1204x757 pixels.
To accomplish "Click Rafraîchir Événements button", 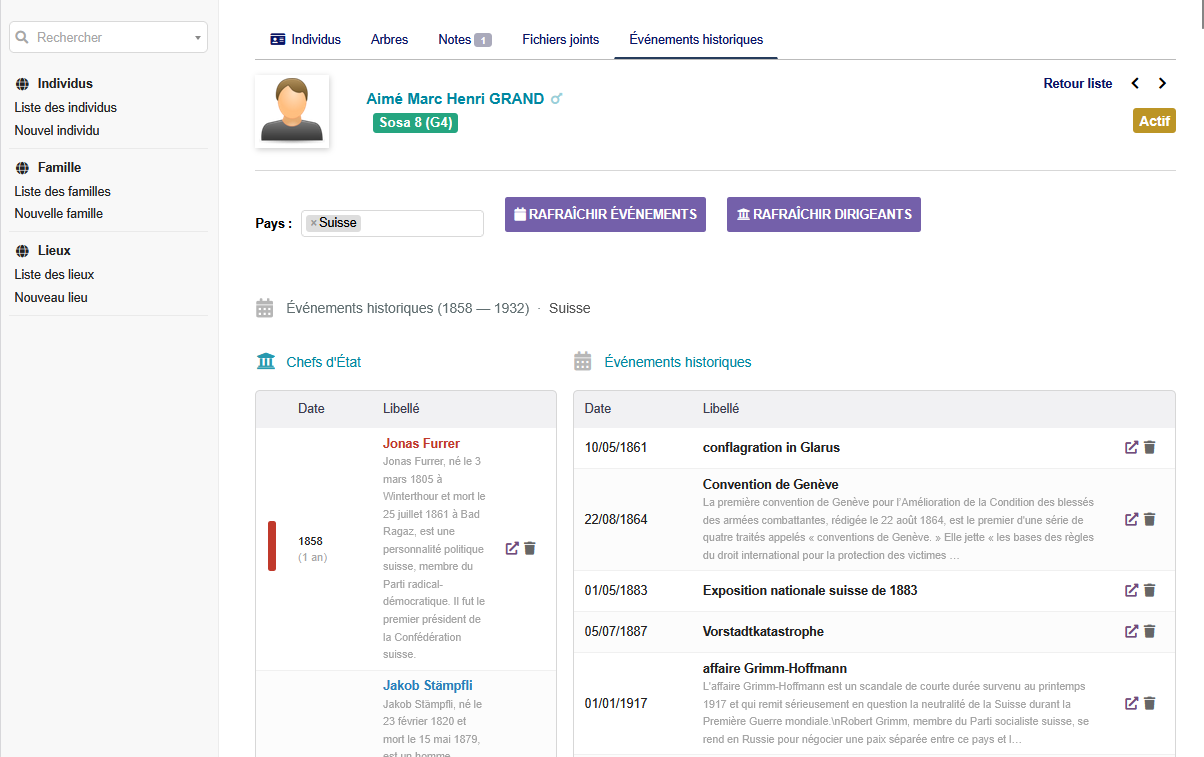I will tap(605, 214).
